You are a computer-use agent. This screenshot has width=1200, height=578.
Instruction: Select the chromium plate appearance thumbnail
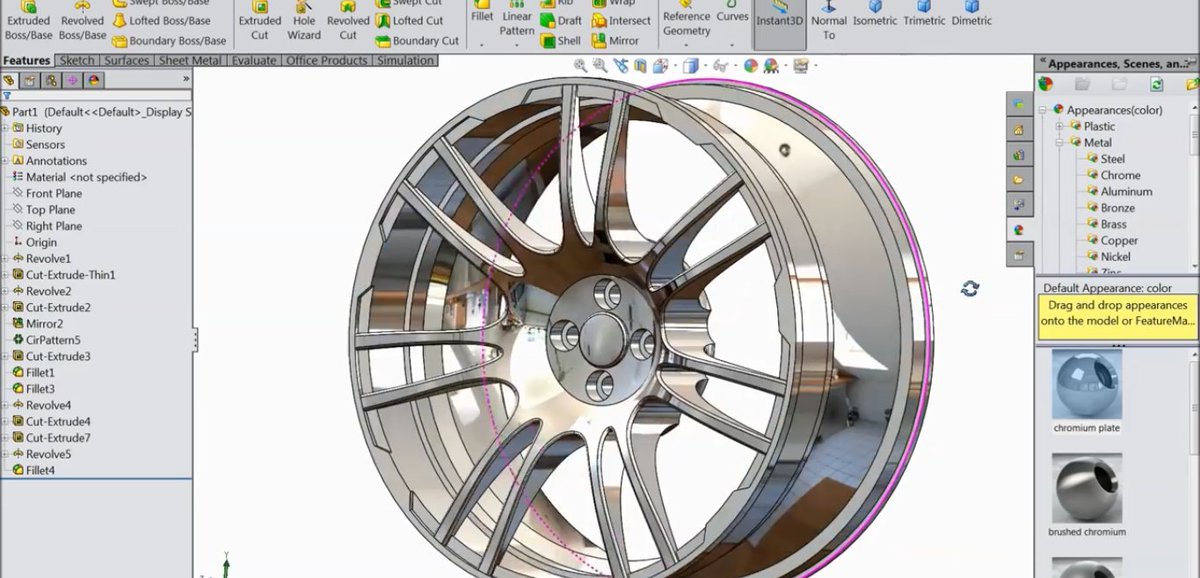[1087, 391]
